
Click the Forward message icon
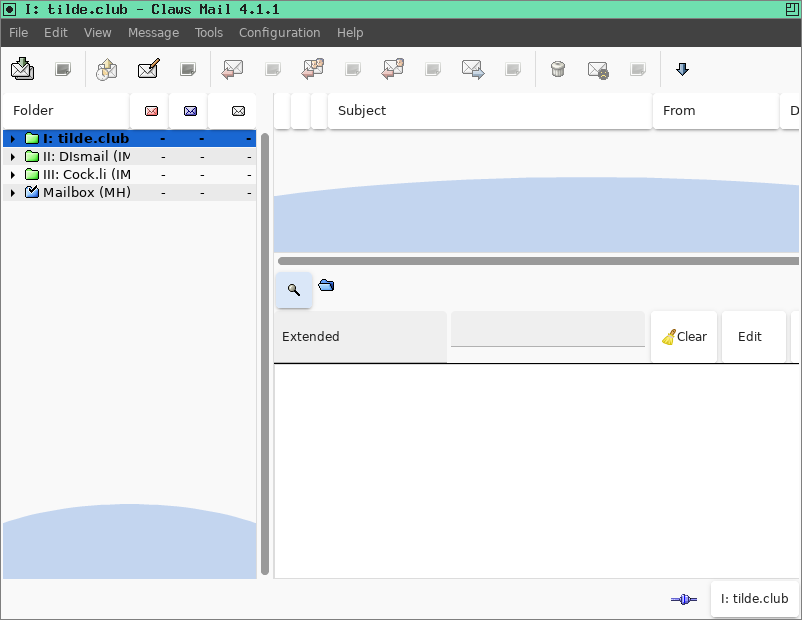pyautogui.click(x=473, y=69)
